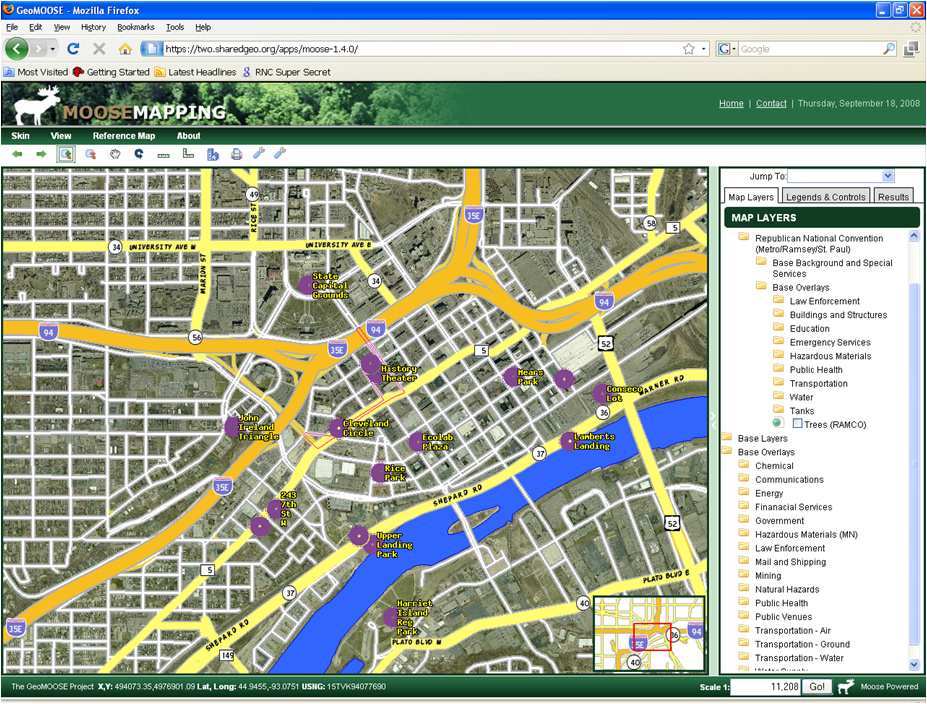
Task: Select the Tanks layer group
Action: click(802, 411)
